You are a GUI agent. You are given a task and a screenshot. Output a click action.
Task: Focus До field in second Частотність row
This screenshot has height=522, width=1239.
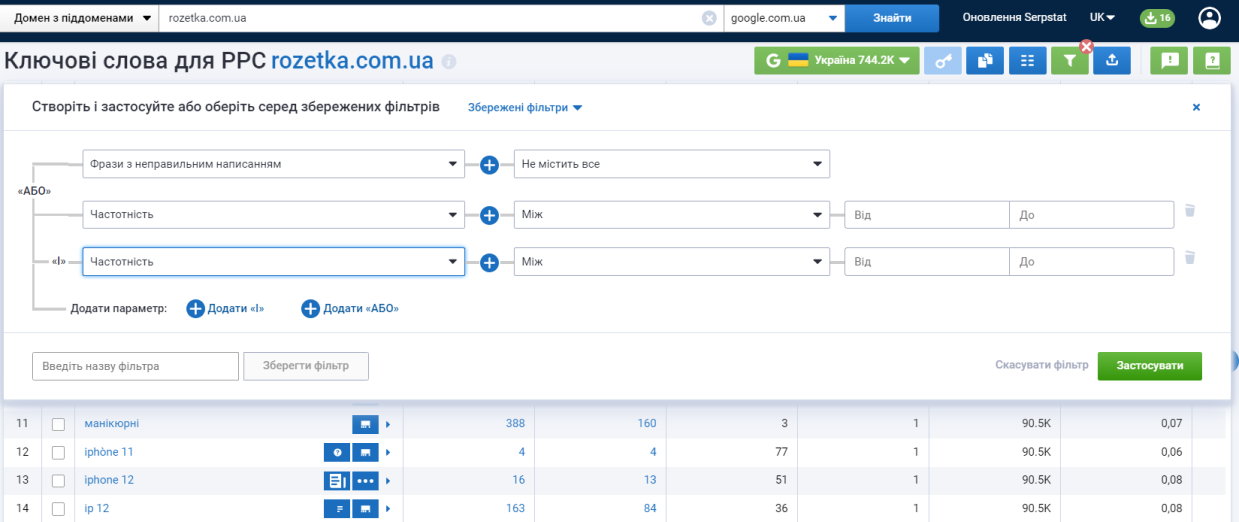click(1092, 262)
